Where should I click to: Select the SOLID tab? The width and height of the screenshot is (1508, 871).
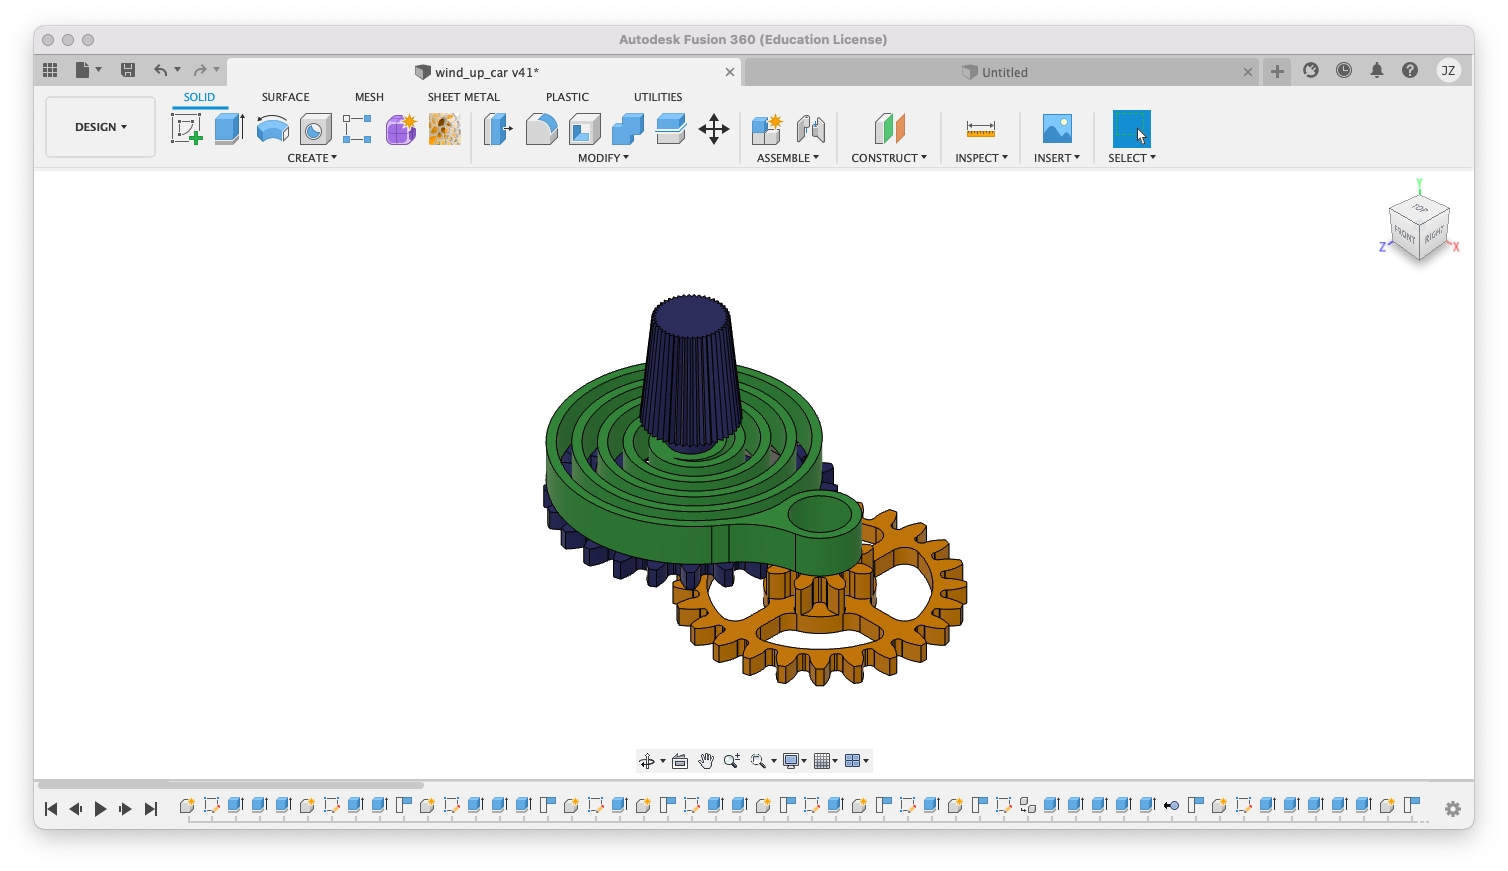click(199, 97)
